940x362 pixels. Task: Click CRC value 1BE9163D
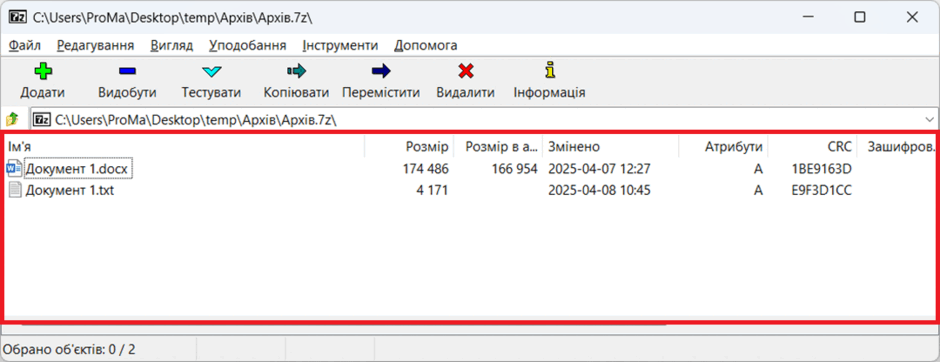pos(822,170)
